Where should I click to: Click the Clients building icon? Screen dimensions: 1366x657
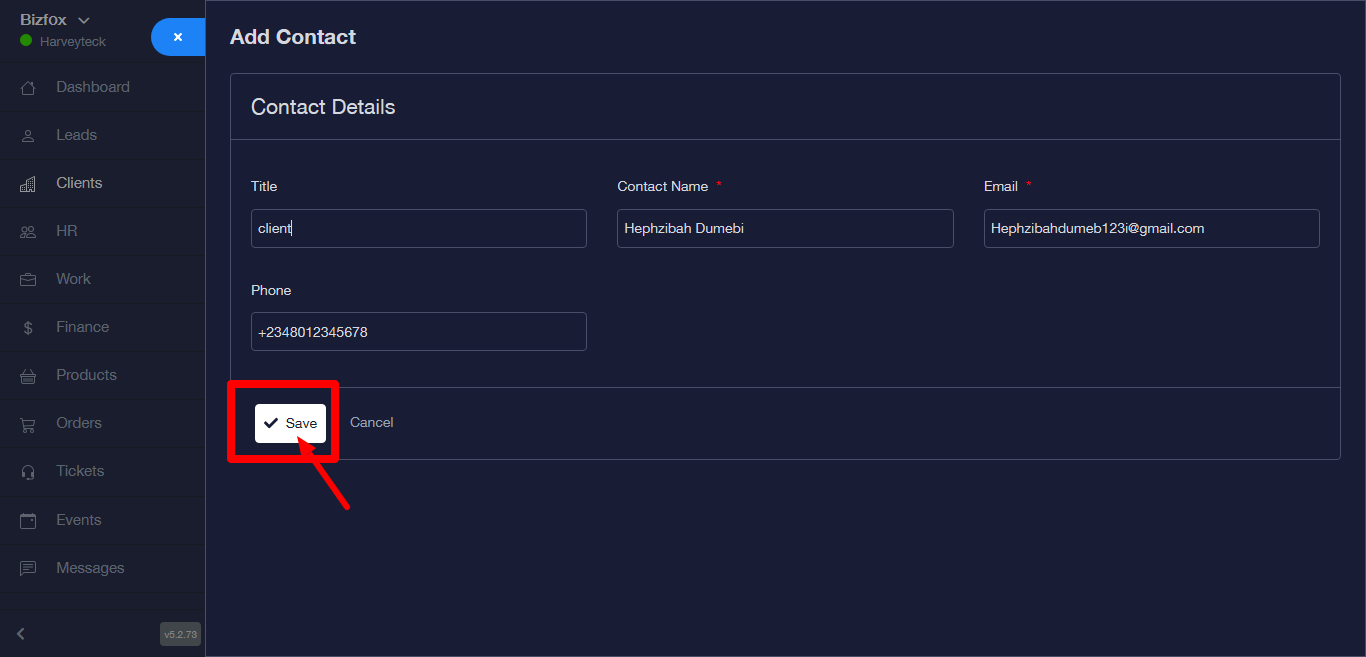point(28,184)
